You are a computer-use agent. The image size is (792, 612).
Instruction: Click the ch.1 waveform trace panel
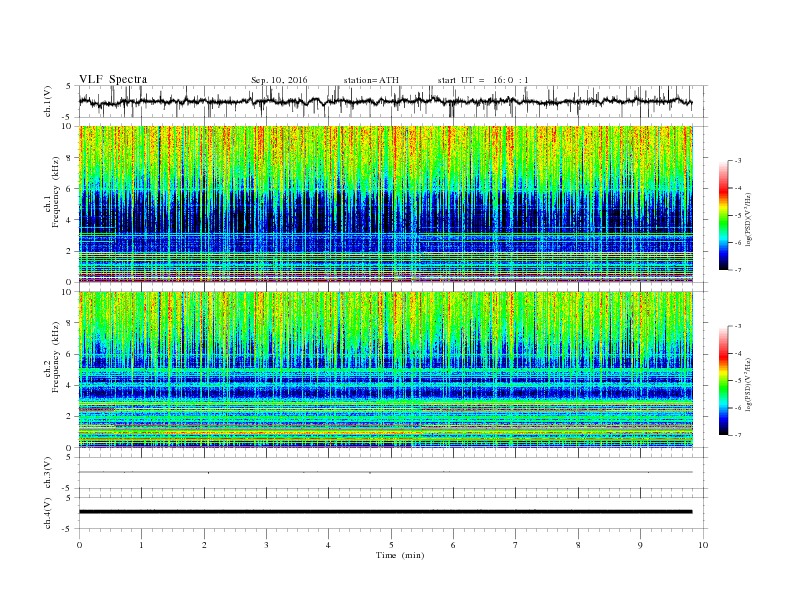coord(393,101)
